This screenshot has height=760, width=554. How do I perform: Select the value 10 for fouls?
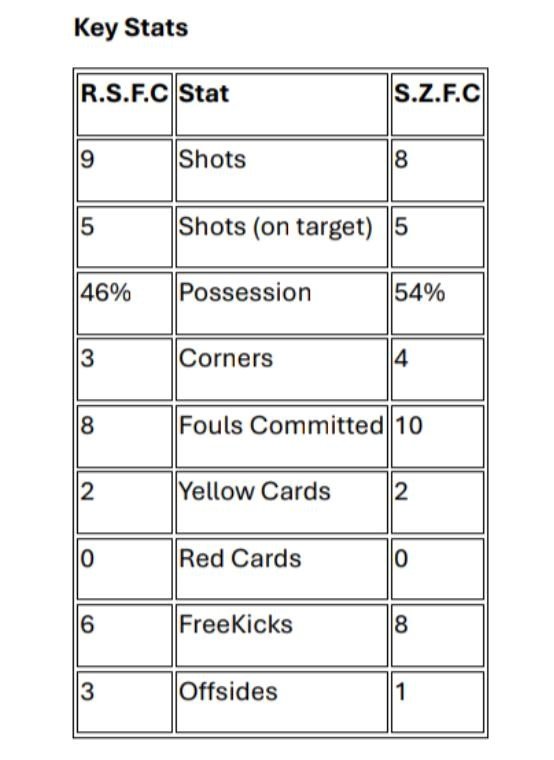tap(409, 425)
